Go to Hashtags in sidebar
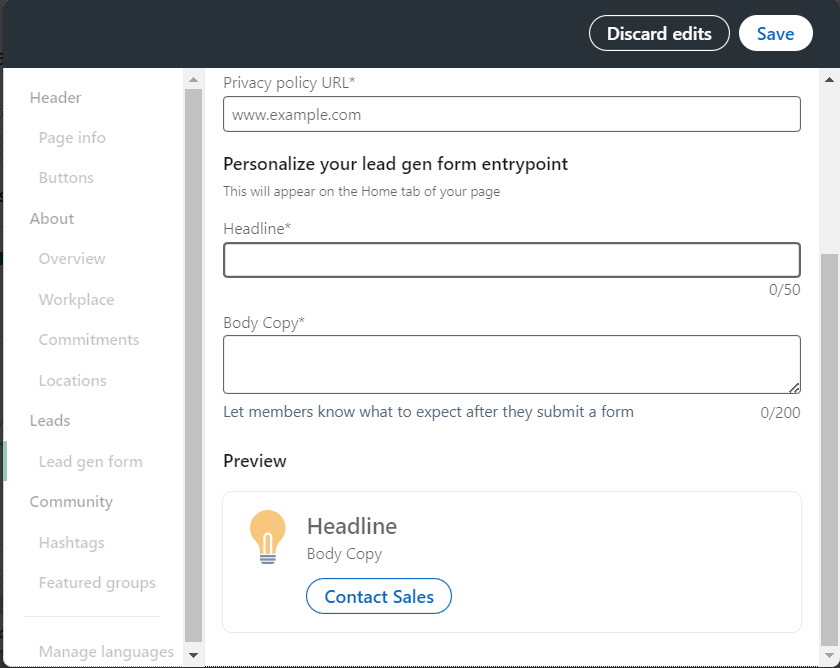Image resolution: width=840 pixels, height=668 pixels. [71, 543]
